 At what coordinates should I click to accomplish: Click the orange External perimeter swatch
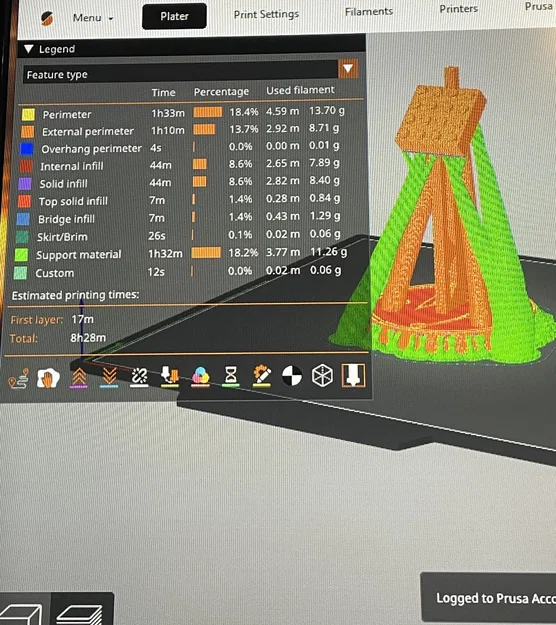coord(27,132)
